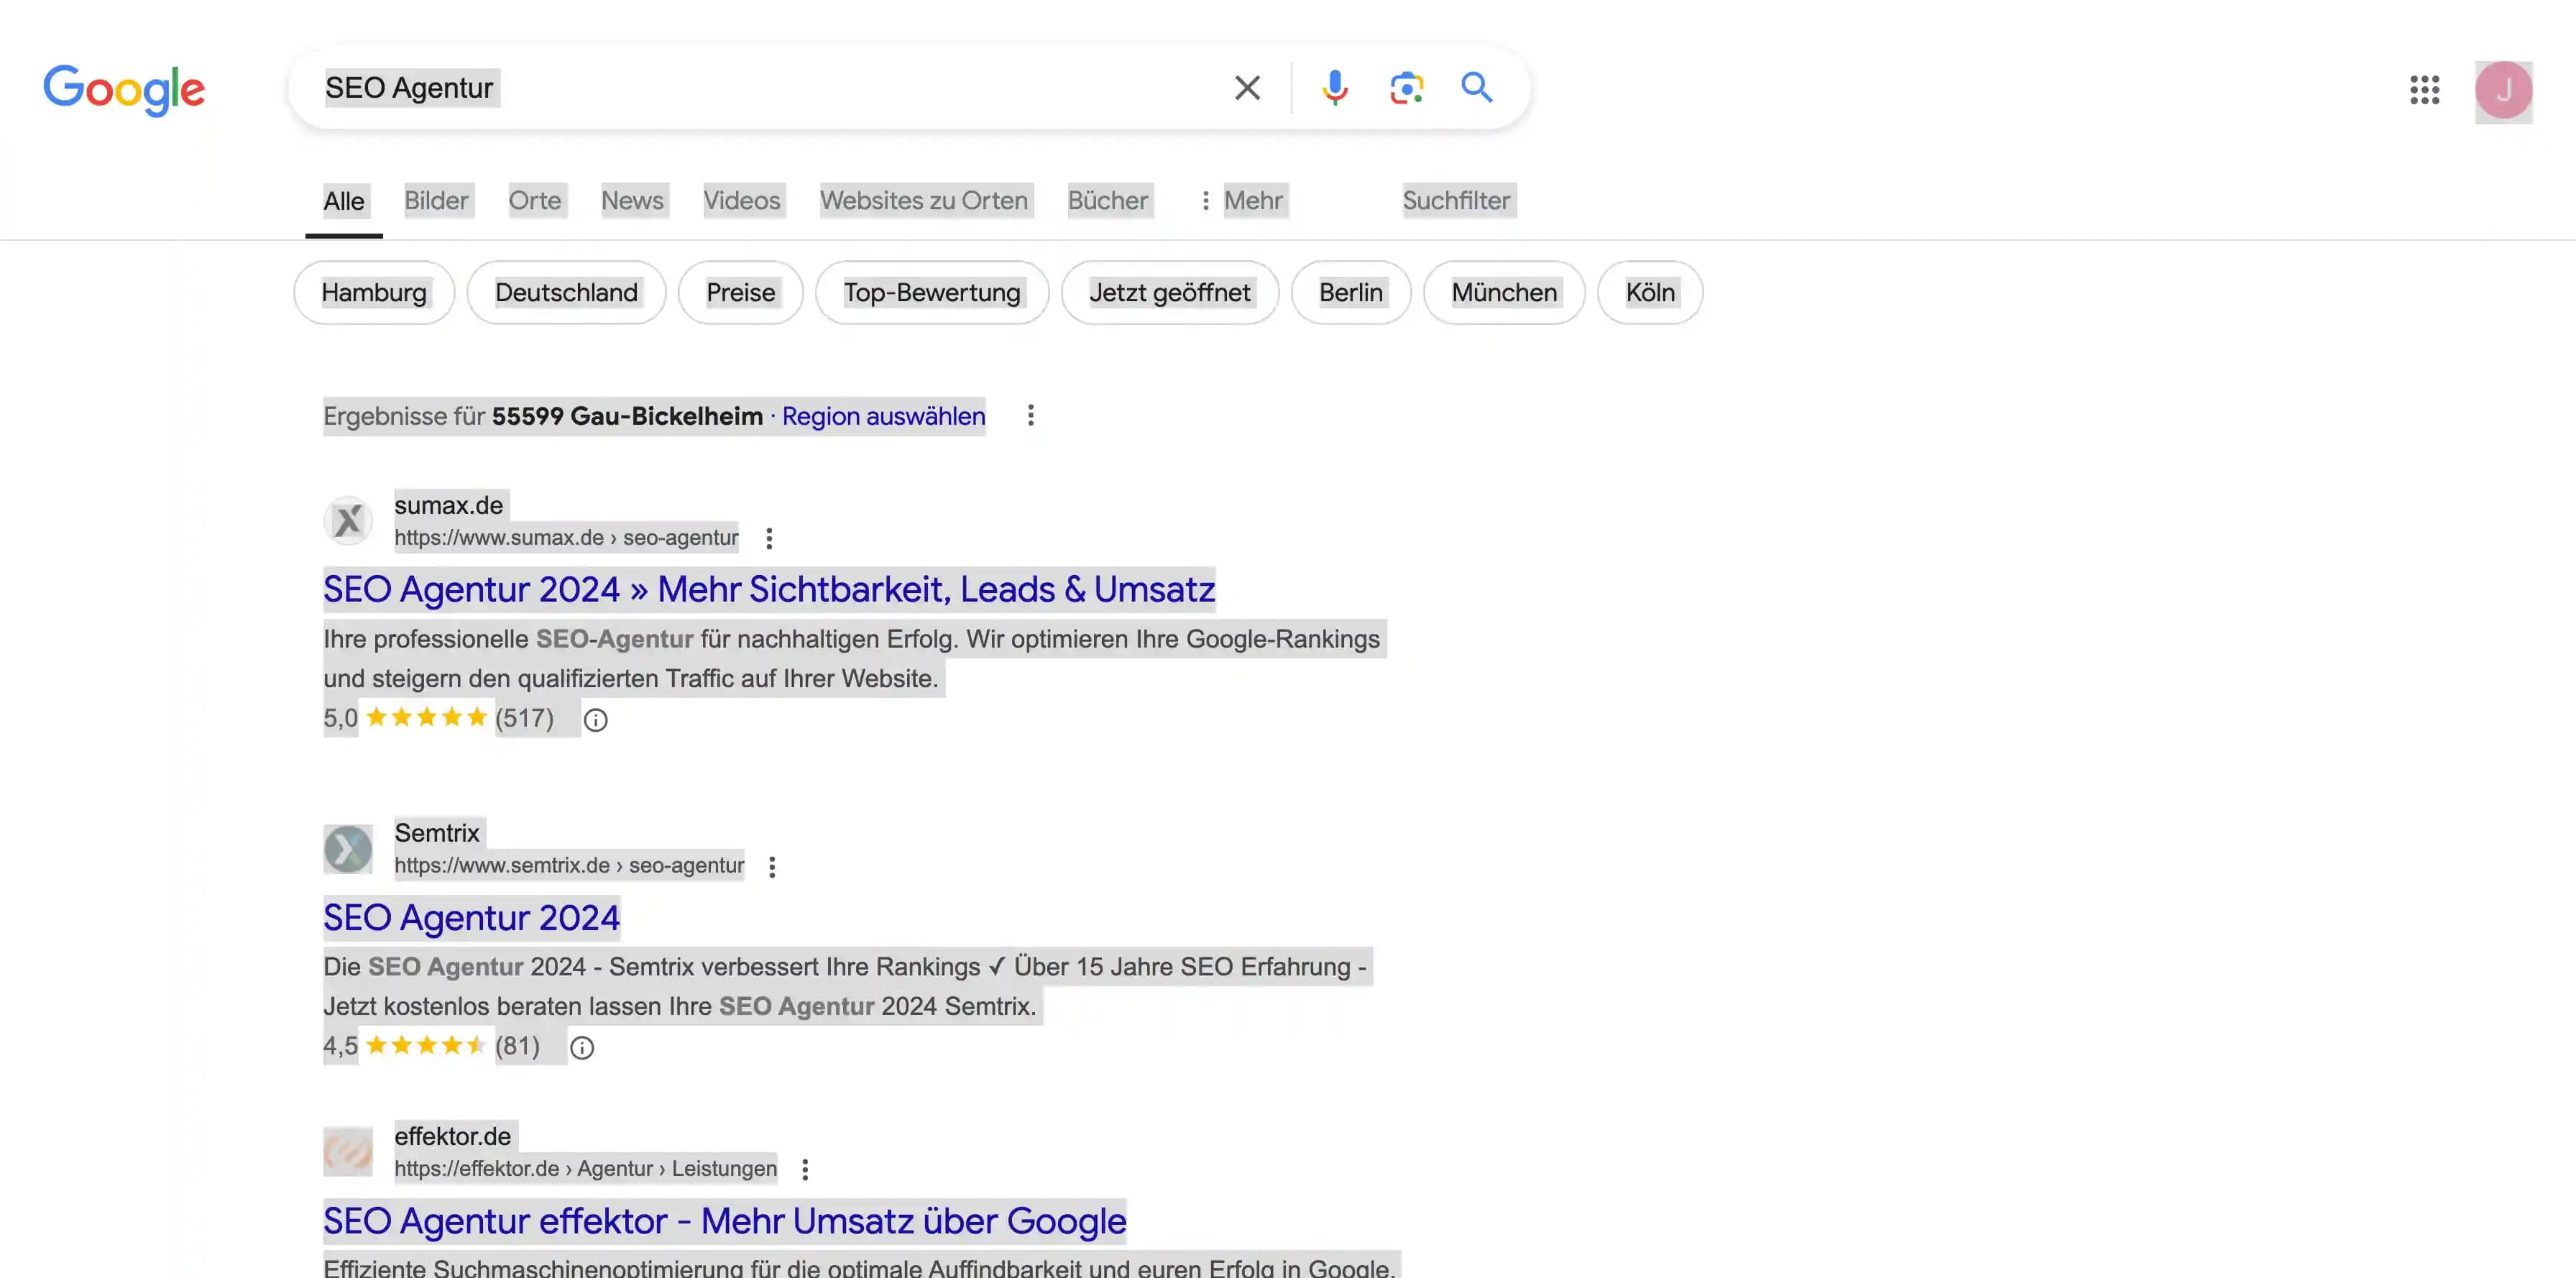Open the profile avatar menu
The width and height of the screenshot is (2576, 1278).
point(2503,90)
